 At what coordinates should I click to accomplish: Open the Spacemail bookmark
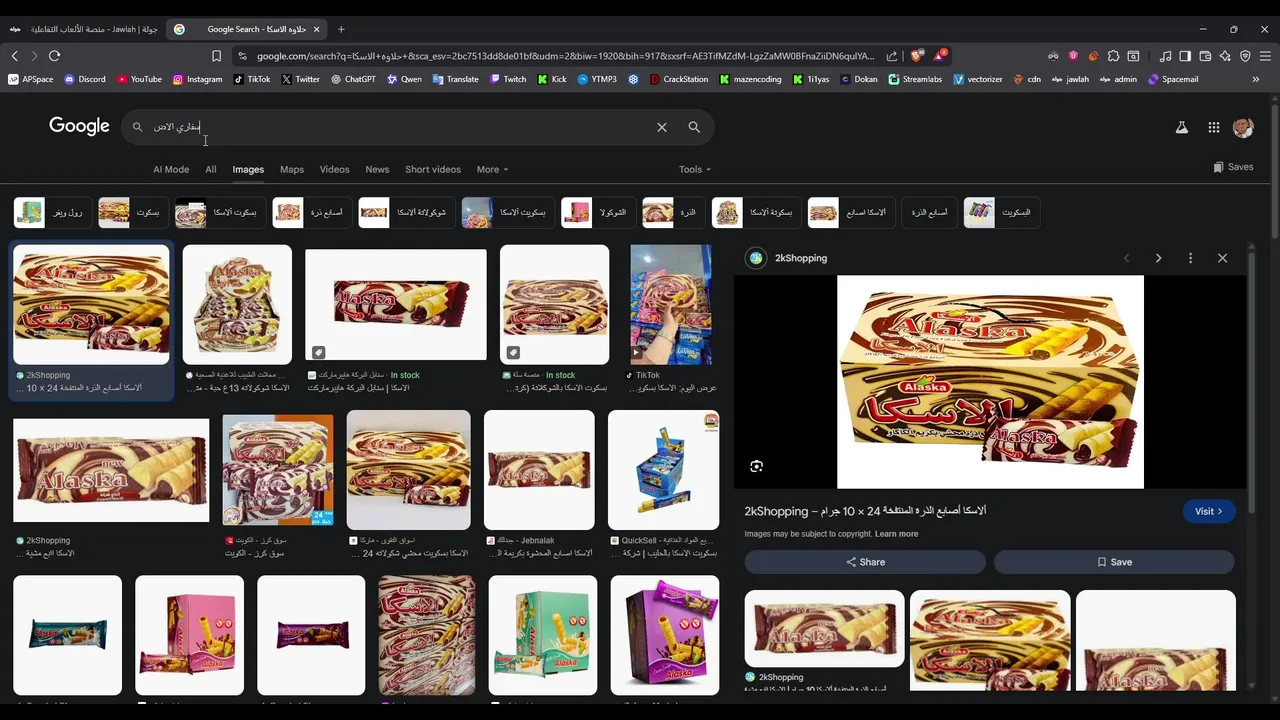point(1173,79)
